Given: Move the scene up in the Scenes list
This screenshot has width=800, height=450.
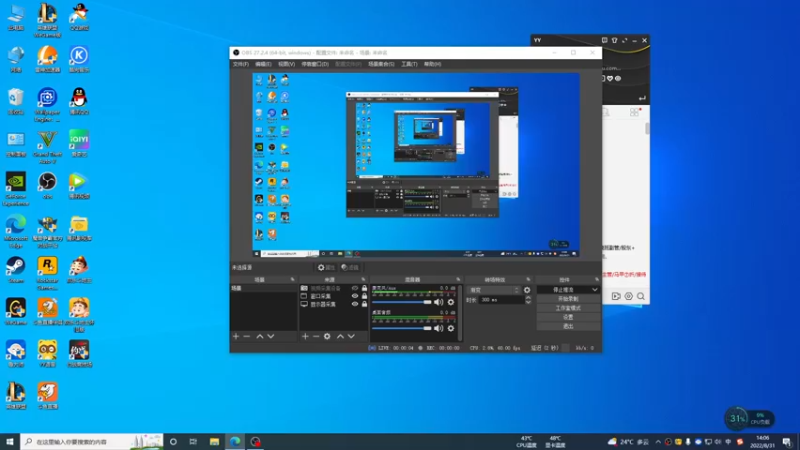Looking at the screenshot, I should click(x=260, y=336).
